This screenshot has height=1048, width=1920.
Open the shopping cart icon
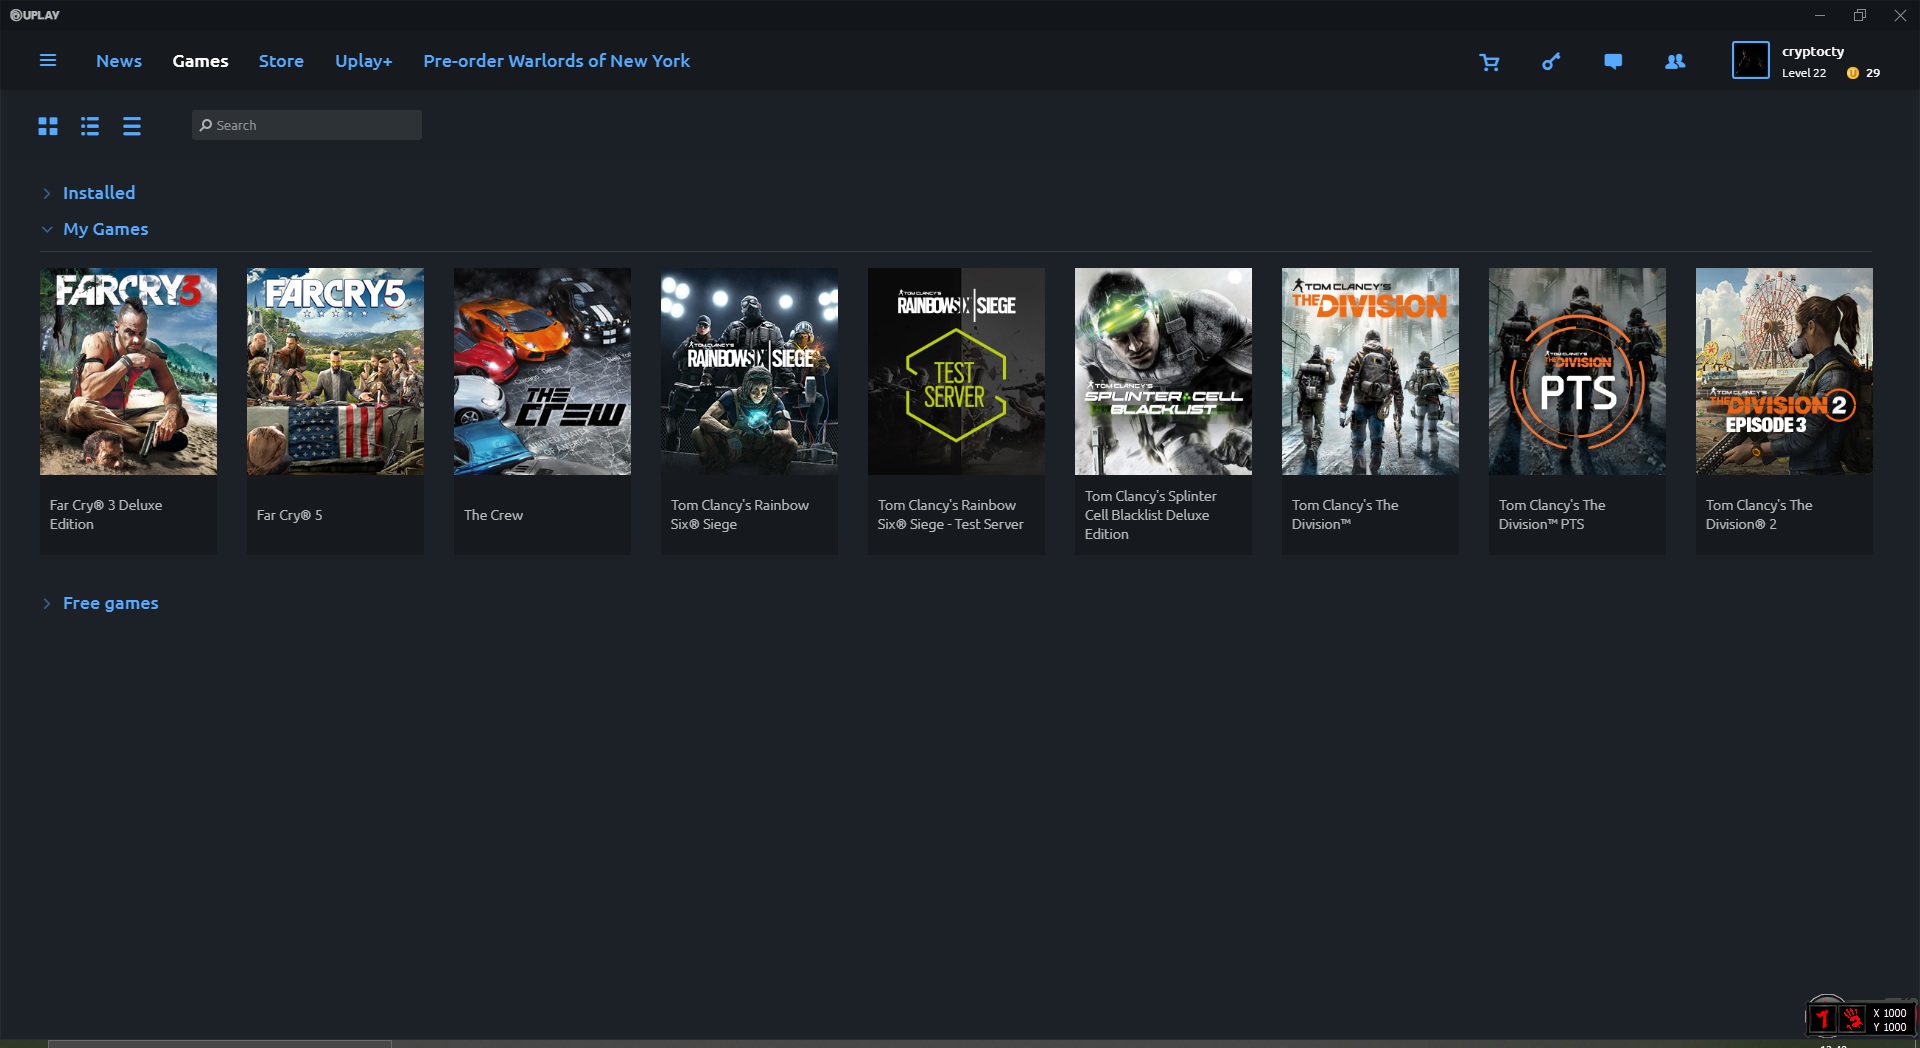pos(1489,62)
